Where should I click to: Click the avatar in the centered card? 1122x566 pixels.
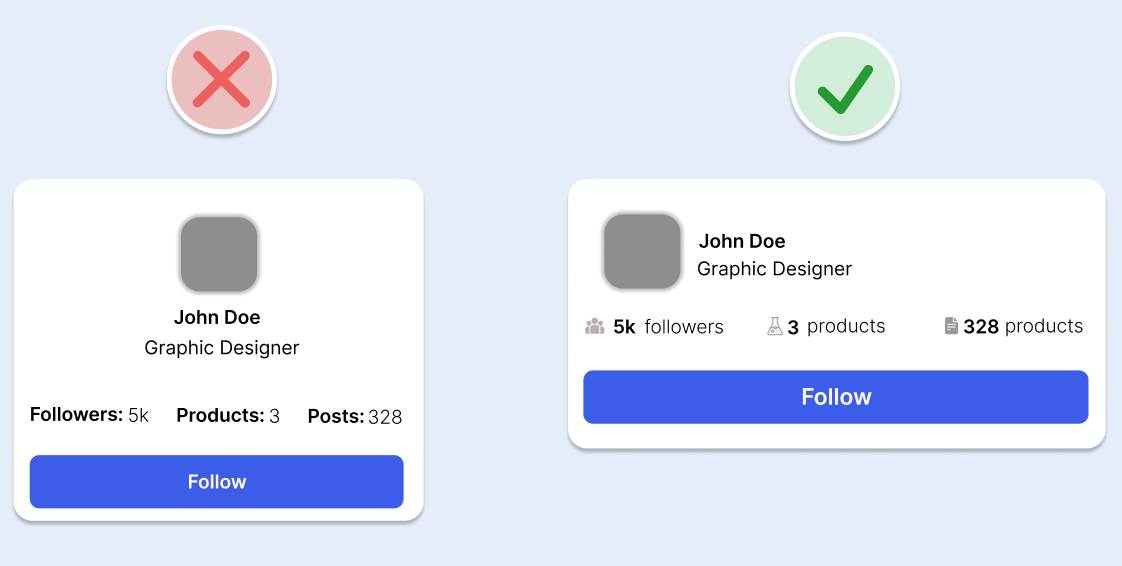point(219,254)
